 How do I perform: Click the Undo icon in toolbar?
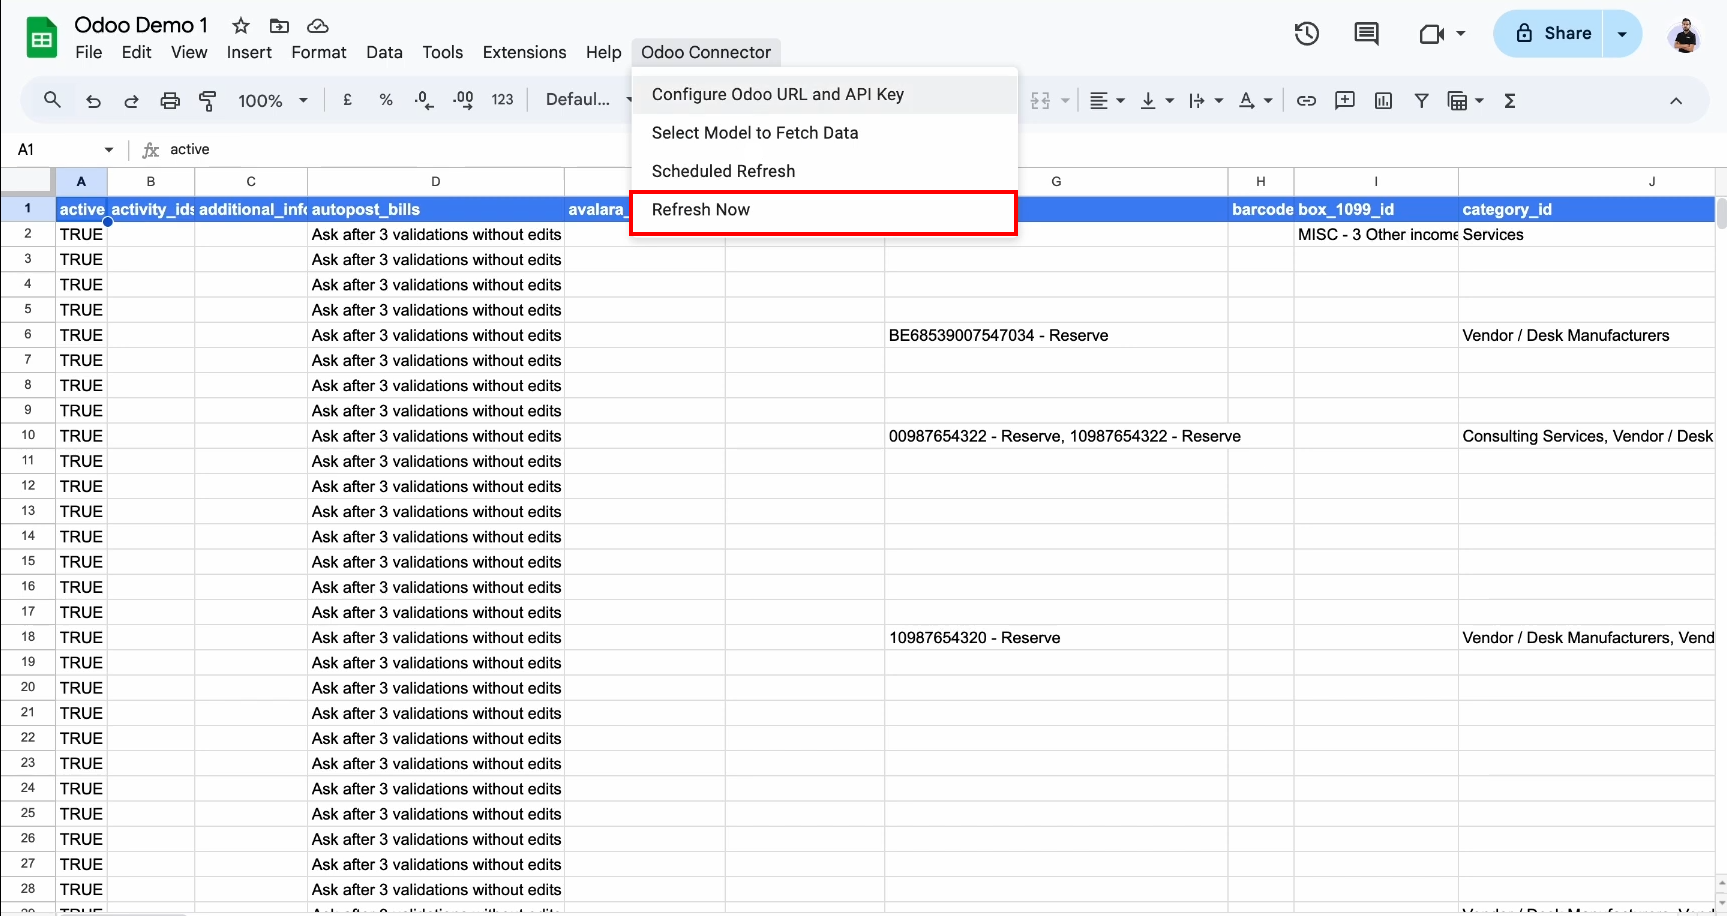point(93,101)
